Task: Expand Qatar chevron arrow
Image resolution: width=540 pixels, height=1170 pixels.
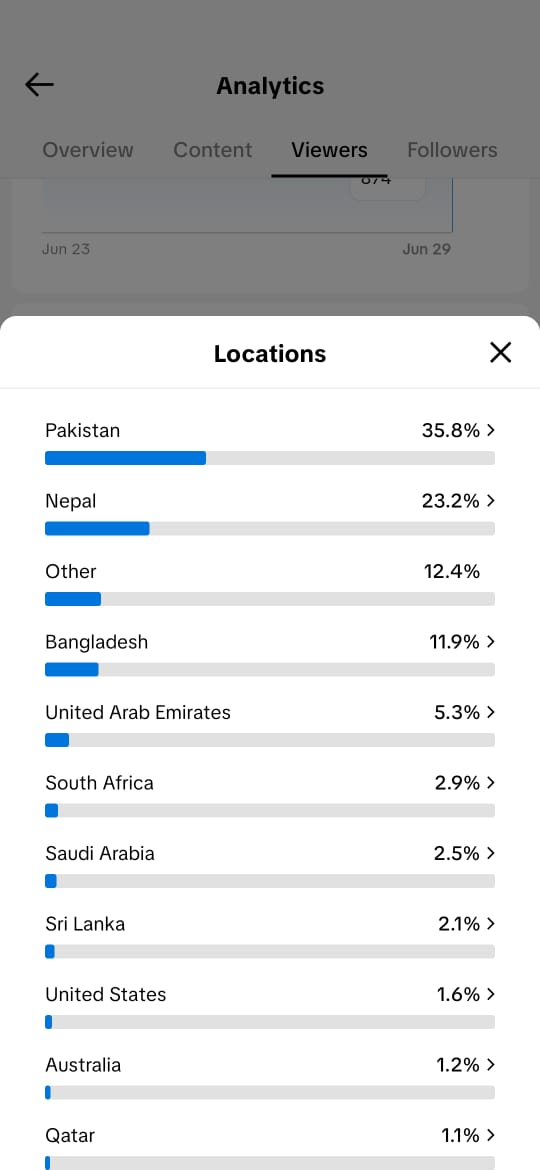Action: click(x=491, y=1135)
